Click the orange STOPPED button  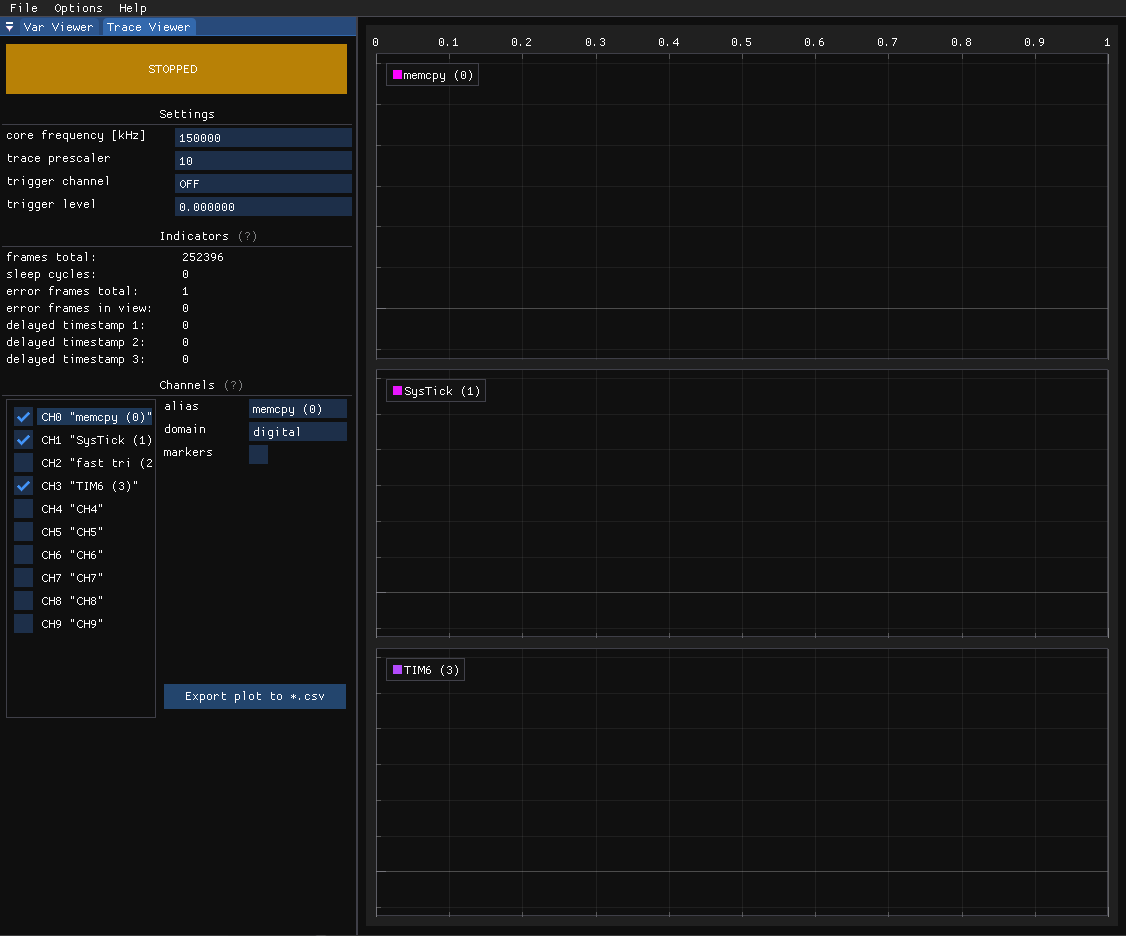pos(176,69)
